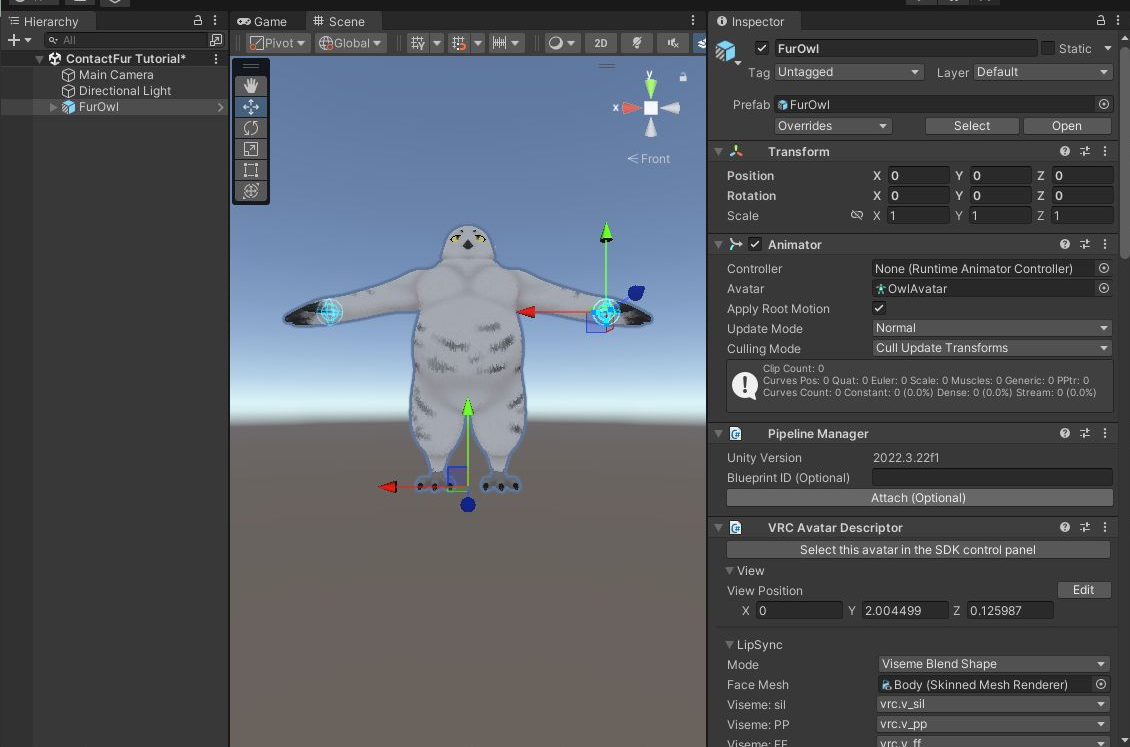Image resolution: width=1130 pixels, height=747 pixels.
Task: Toggle 2D view mode in Scene
Action: (600, 43)
